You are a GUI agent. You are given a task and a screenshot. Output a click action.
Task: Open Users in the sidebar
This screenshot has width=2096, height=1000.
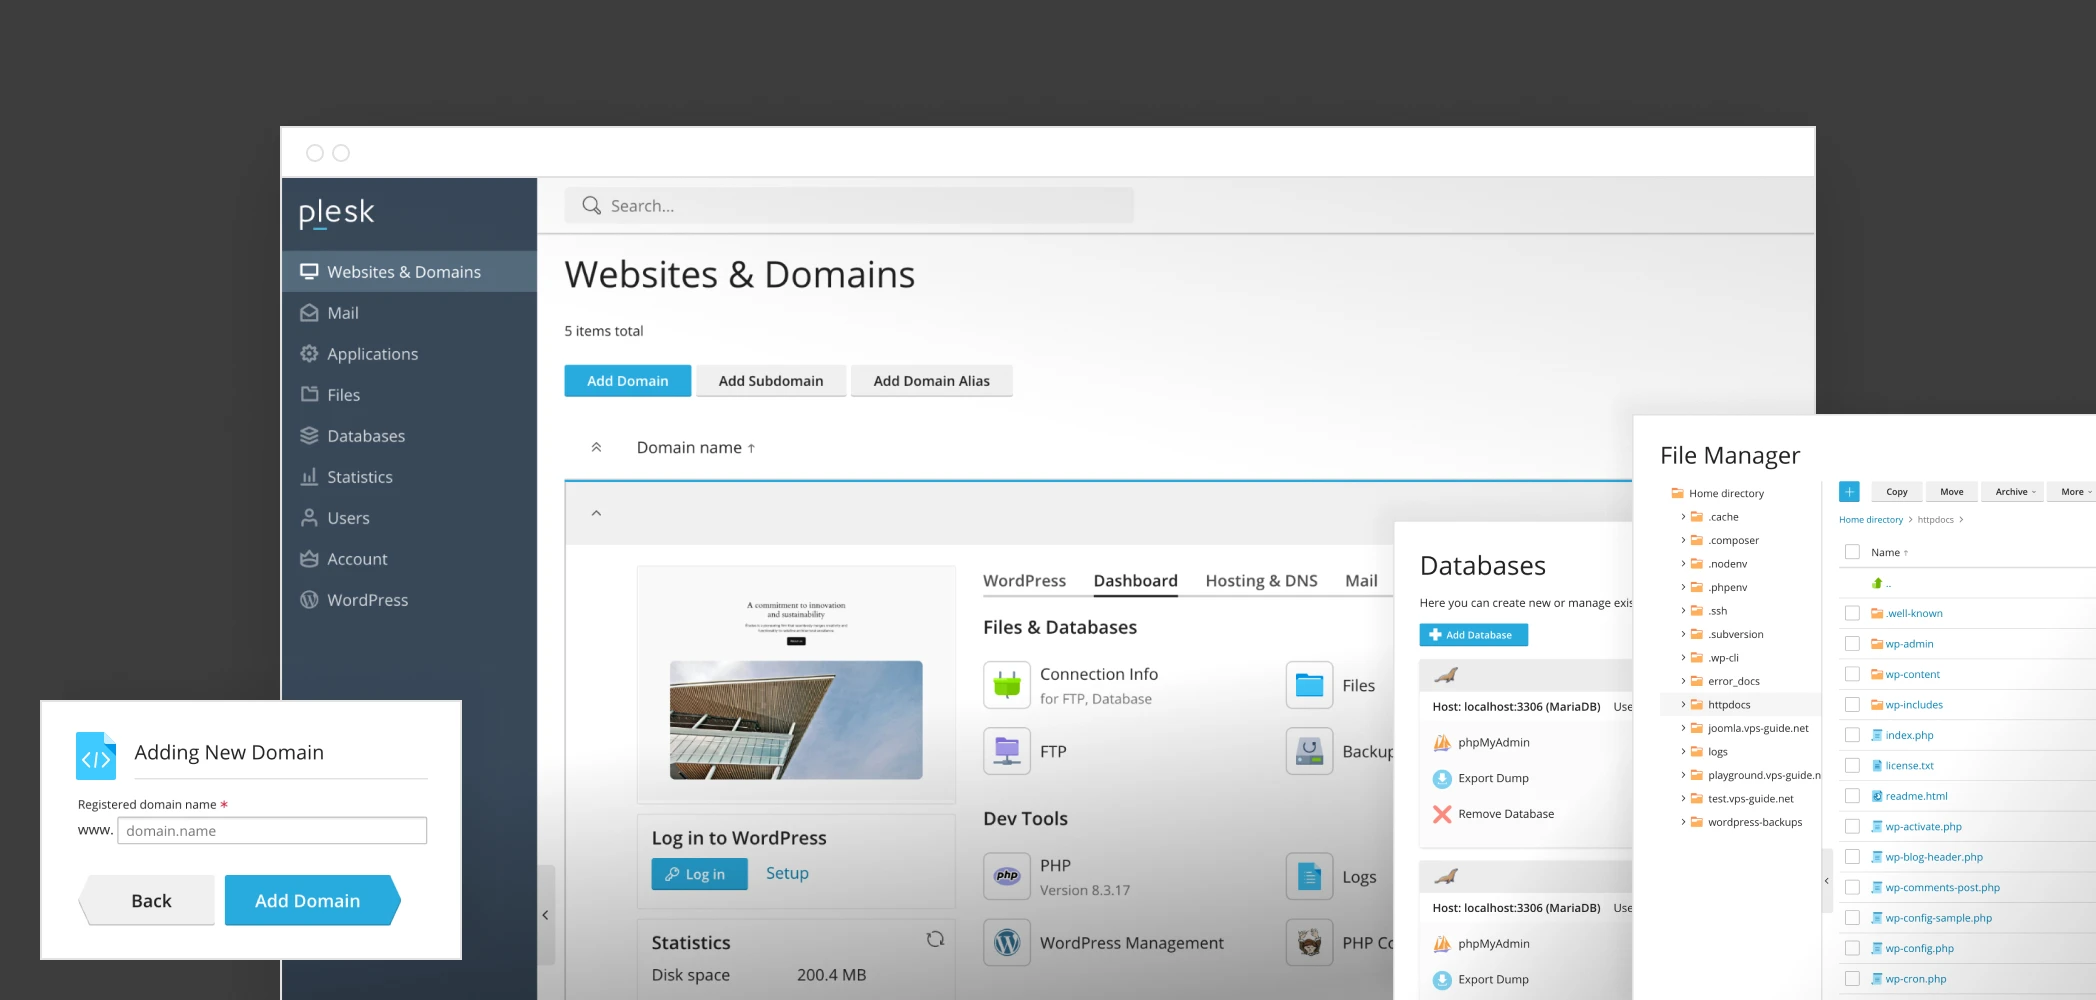(408, 518)
